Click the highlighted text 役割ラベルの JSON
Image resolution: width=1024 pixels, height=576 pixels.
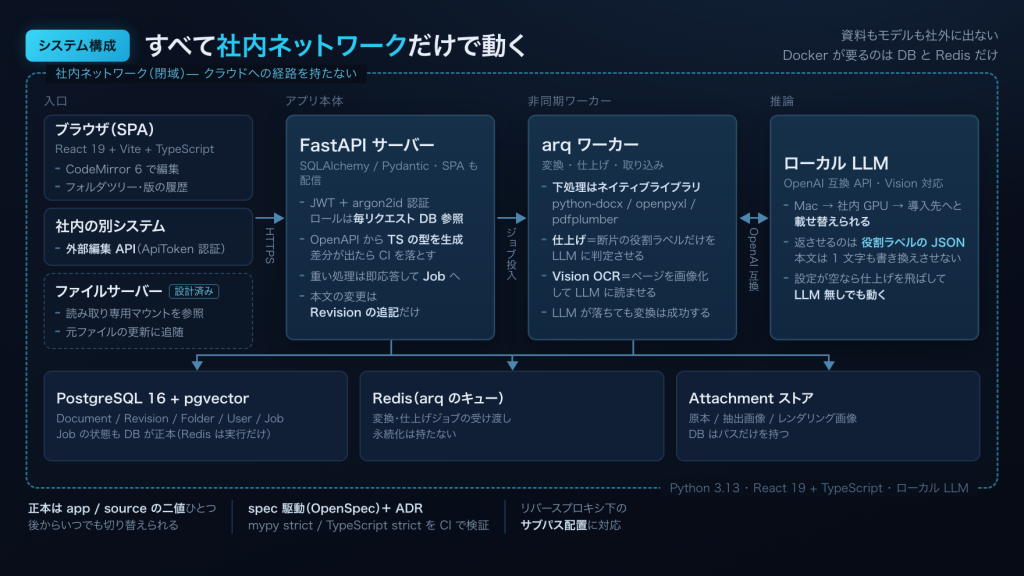[912, 242]
